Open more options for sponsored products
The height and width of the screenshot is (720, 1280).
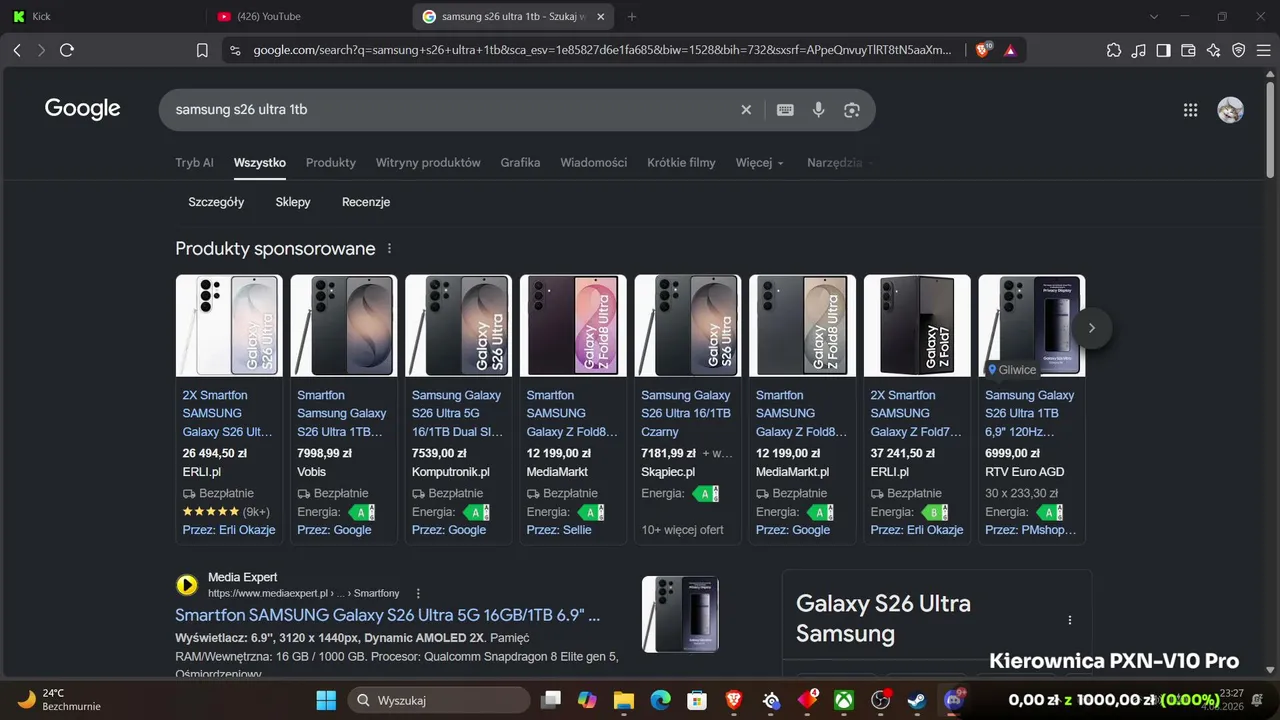(390, 249)
